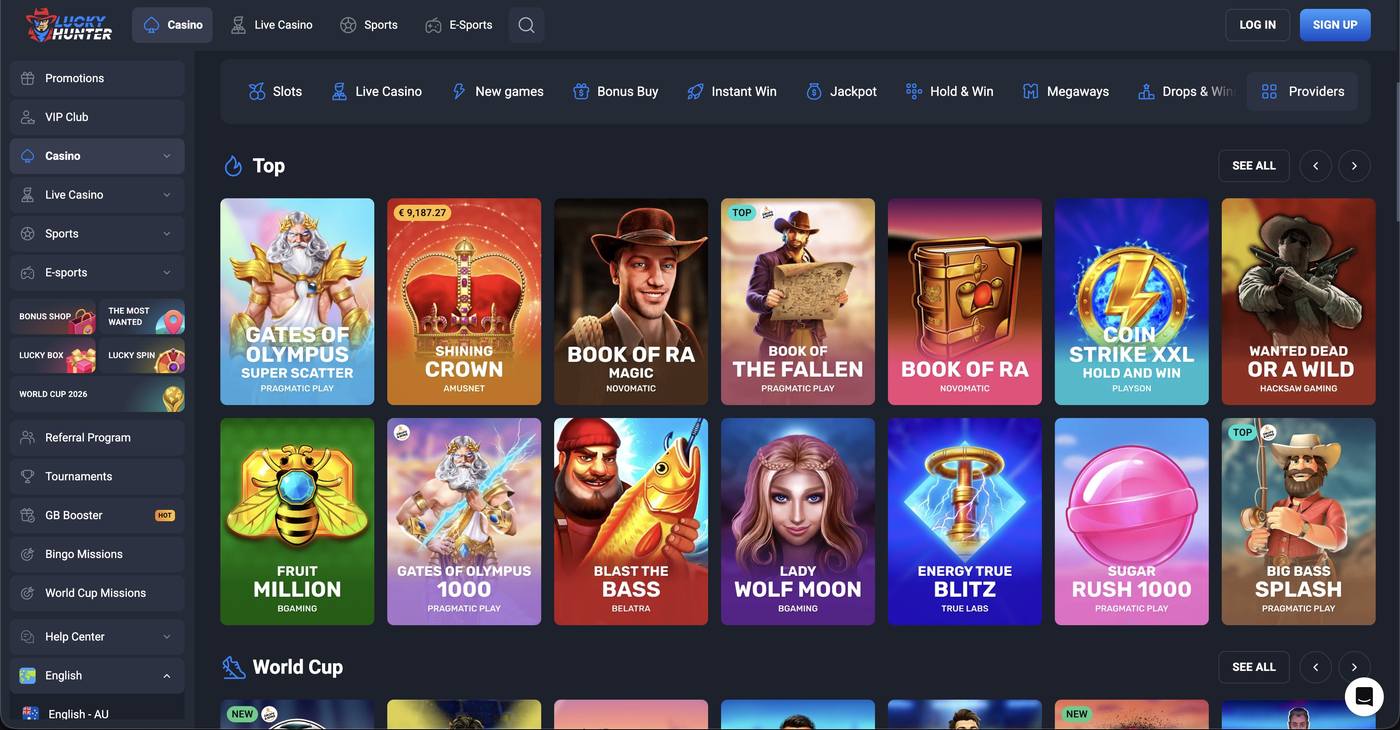
Task: Expand the E-sports sidebar section
Action: click(167, 273)
